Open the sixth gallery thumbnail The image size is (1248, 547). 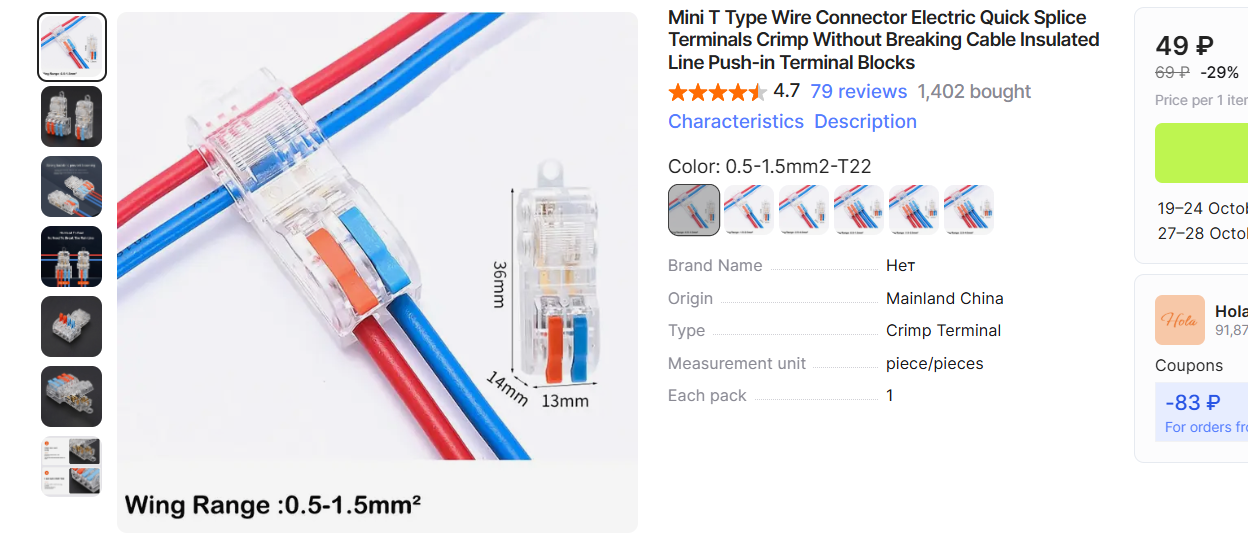coord(72,397)
